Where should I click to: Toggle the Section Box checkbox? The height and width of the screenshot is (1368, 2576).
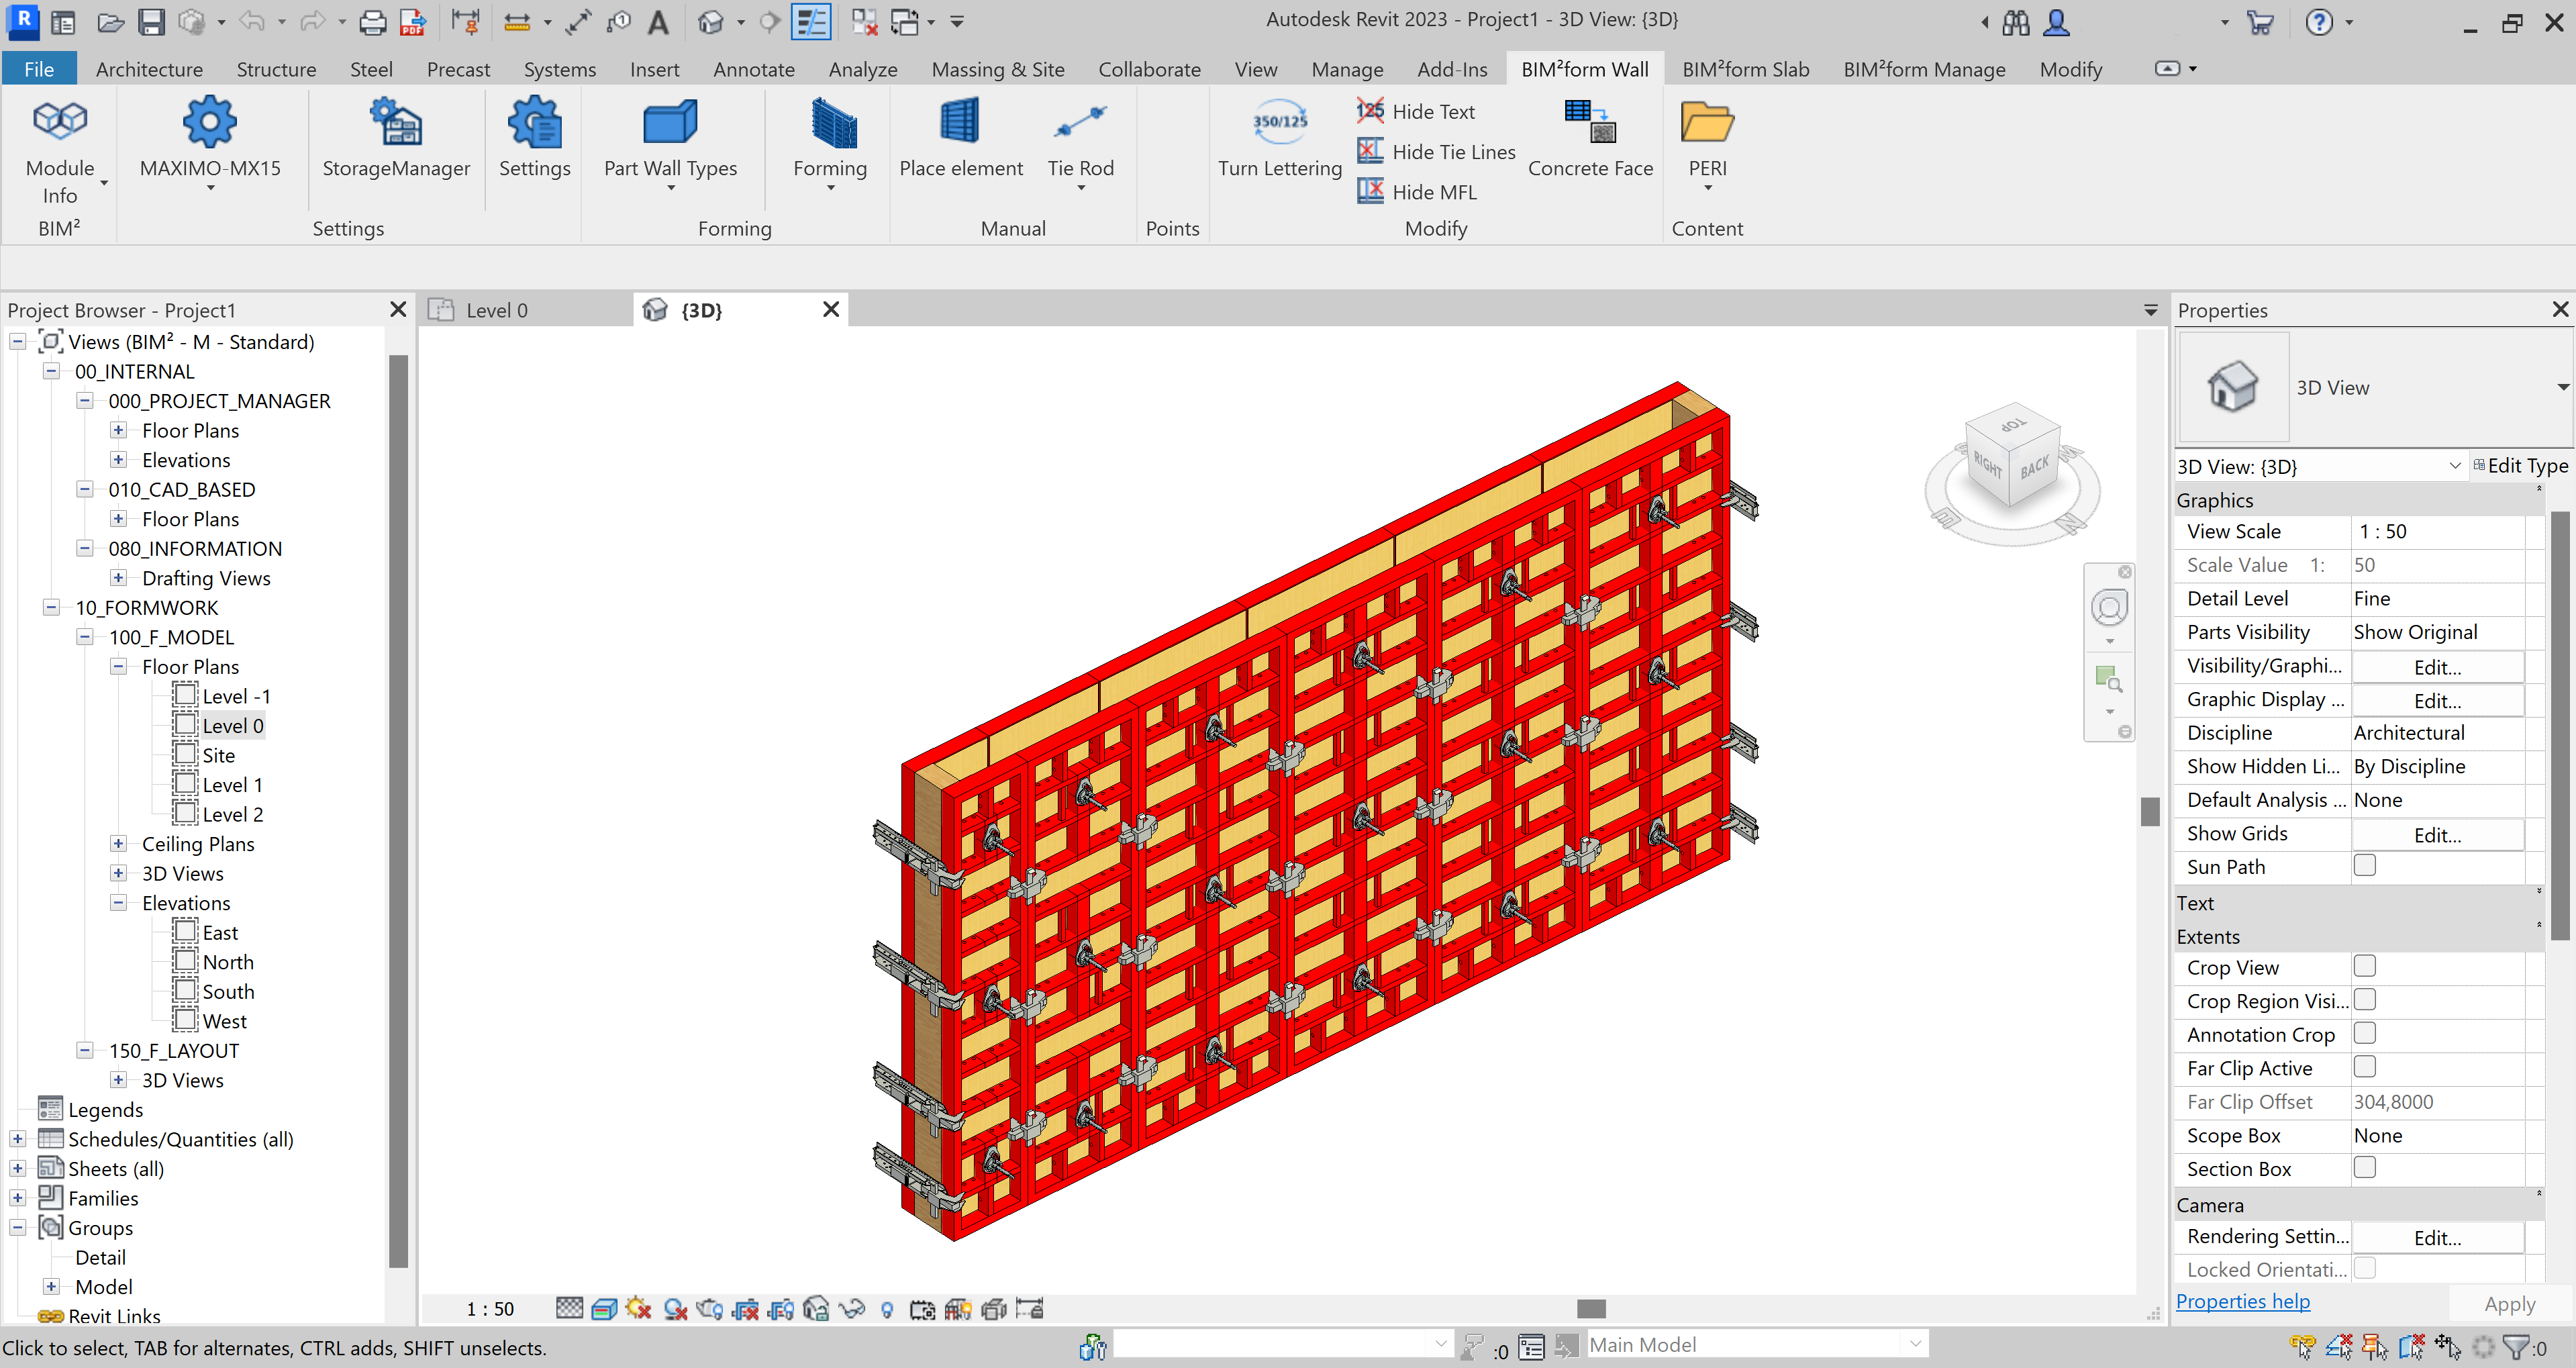click(2366, 1167)
